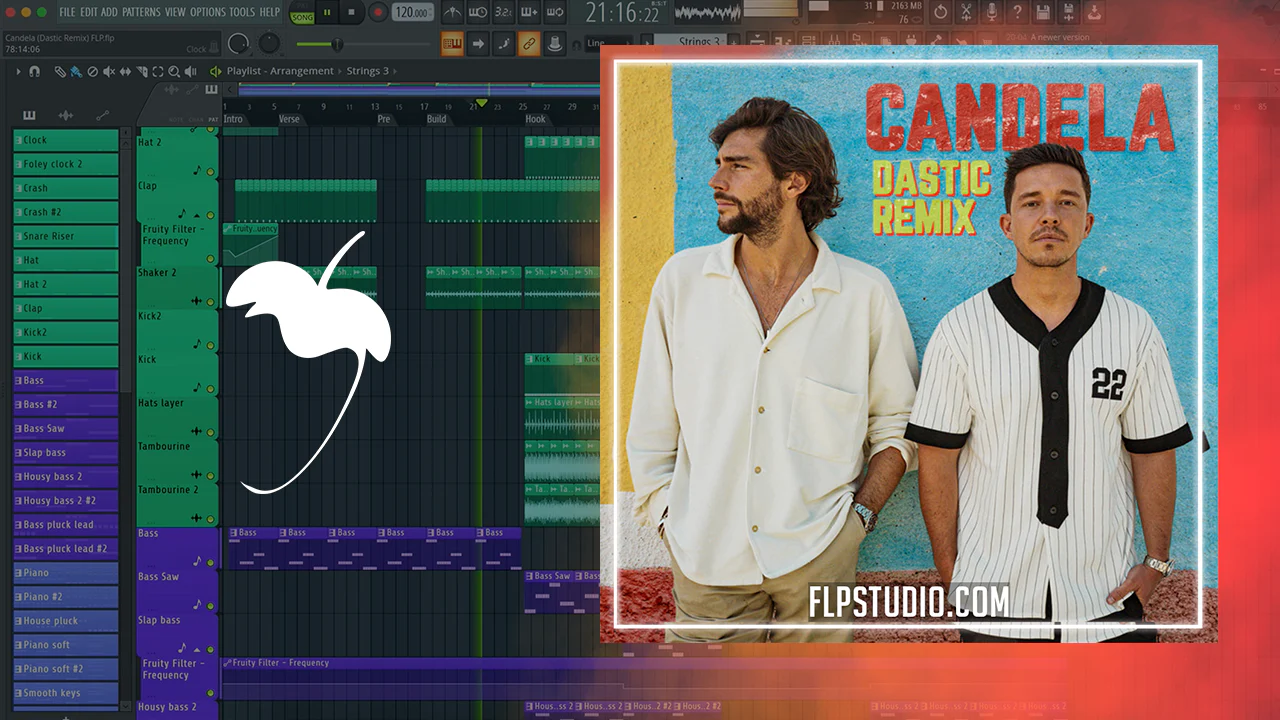Screen dimensions: 1280x720
Task: Toggle the Playlist snap magnet
Action: click(34, 71)
